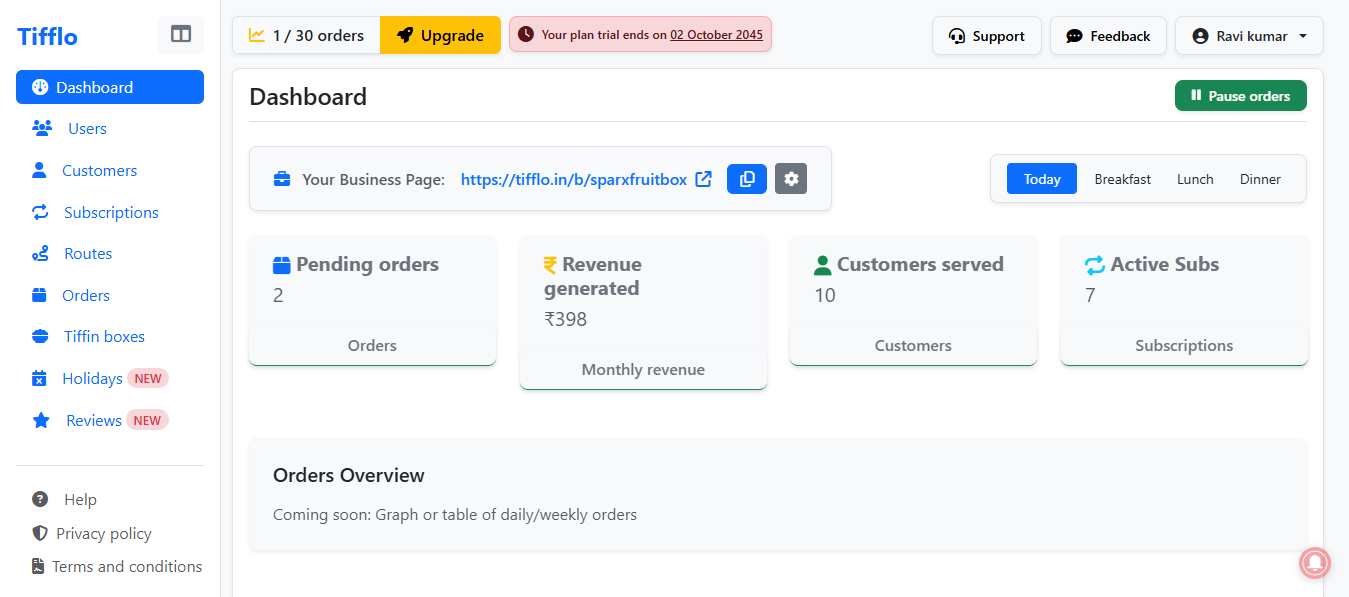This screenshot has width=1349, height=597.
Task: Open Reviews star menu item
Action: pos(93,421)
